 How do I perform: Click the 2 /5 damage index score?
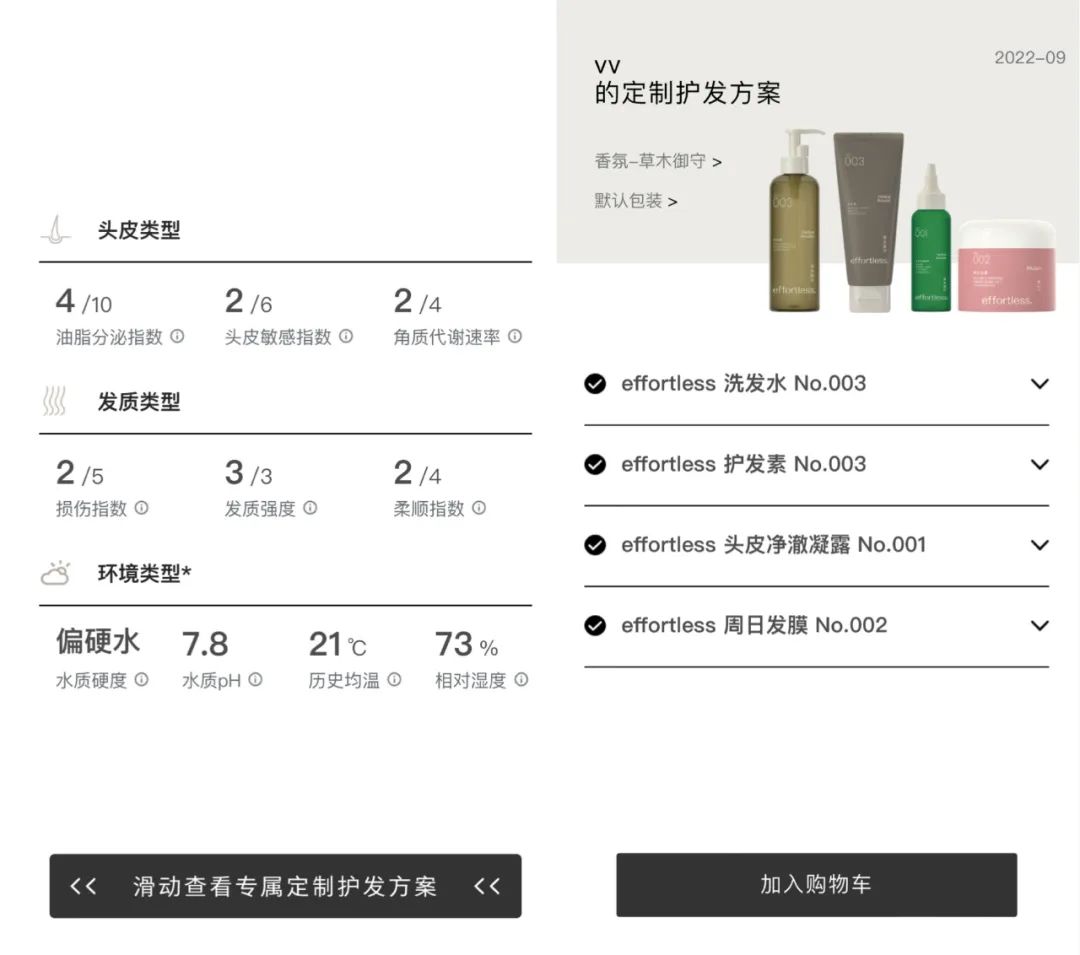click(x=79, y=473)
